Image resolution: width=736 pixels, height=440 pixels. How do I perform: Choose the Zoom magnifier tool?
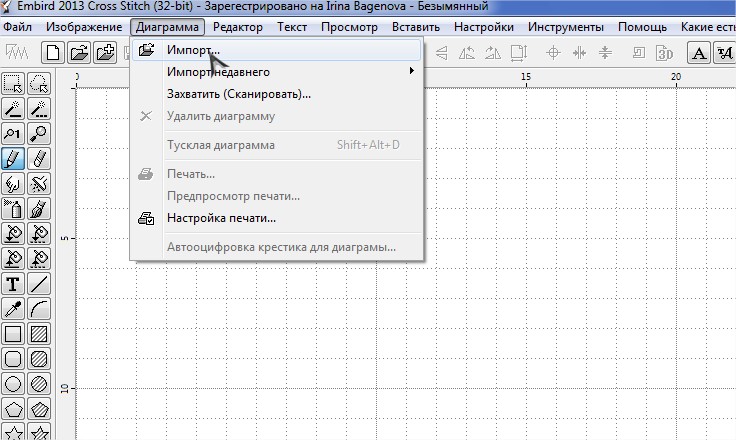[x=40, y=133]
